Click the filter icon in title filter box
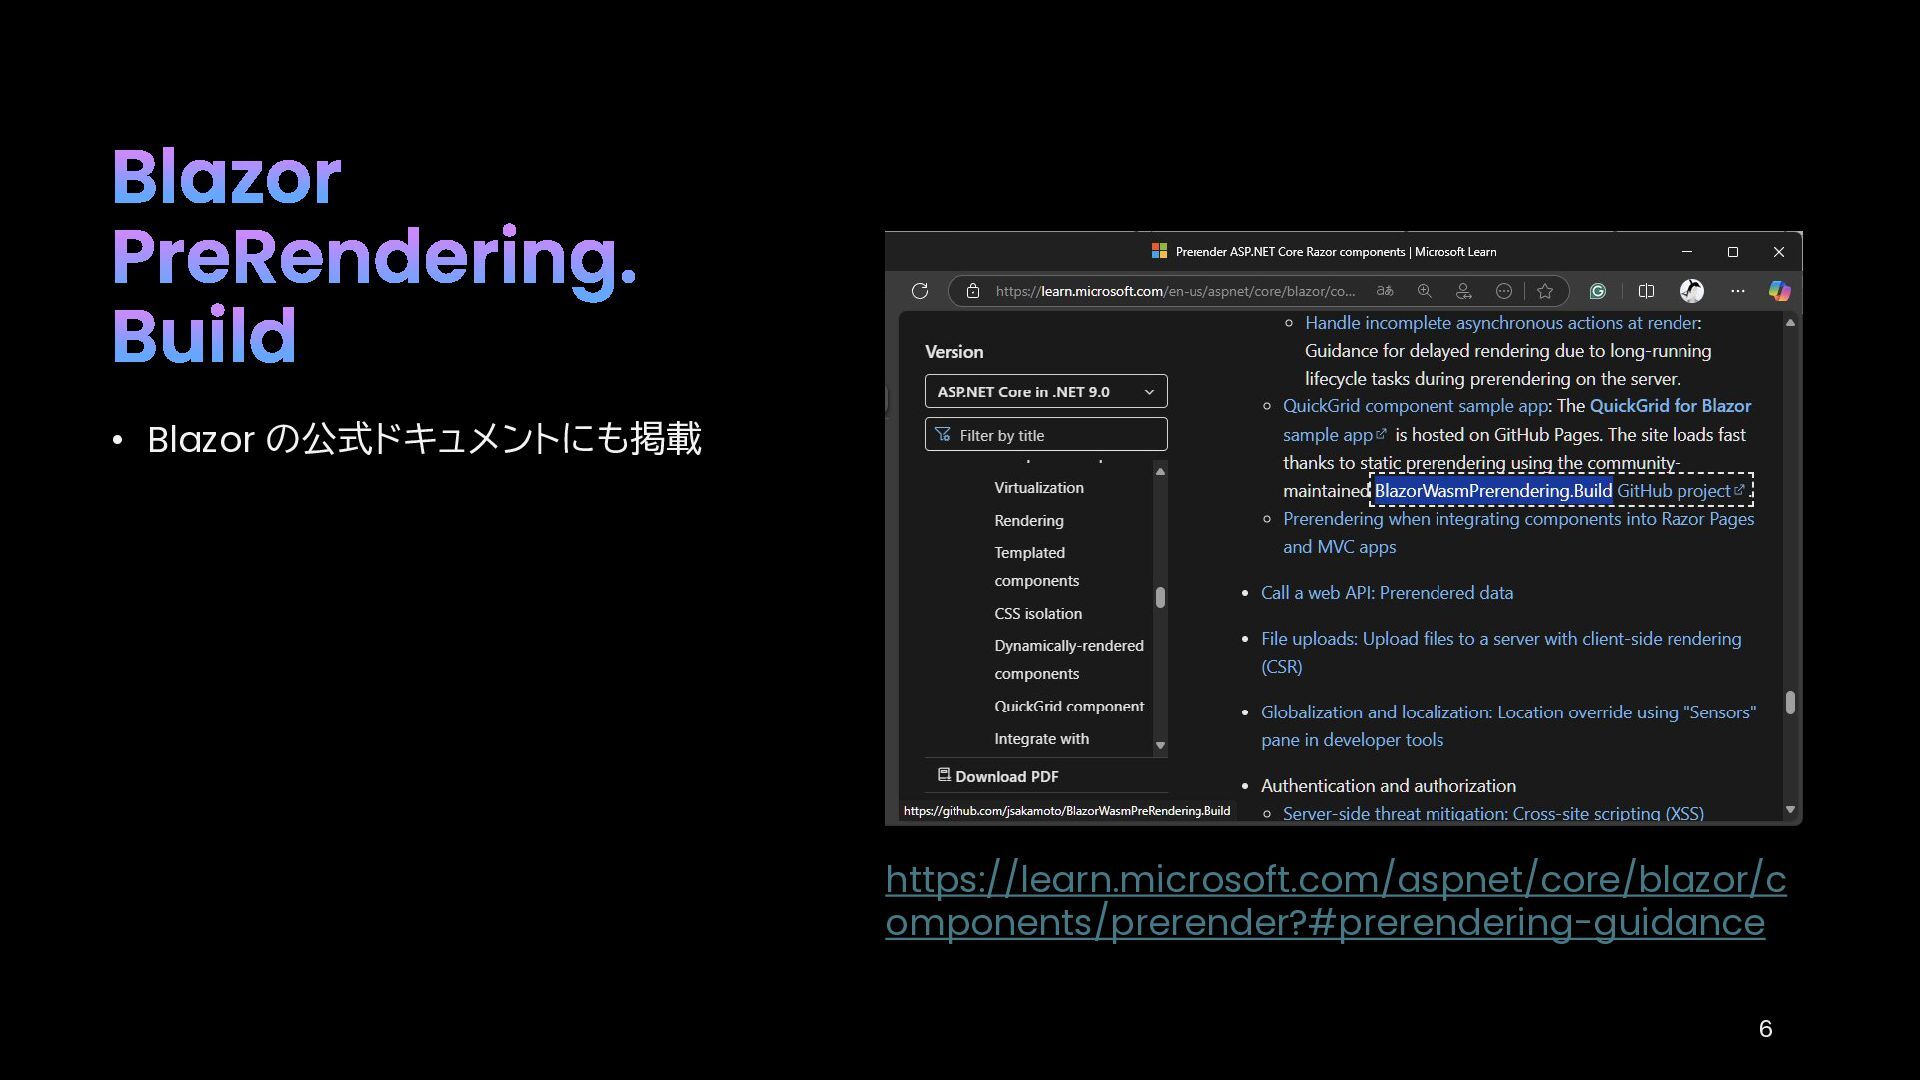1920x1080 pixels. pyautogui.click(x=943, y=434)
